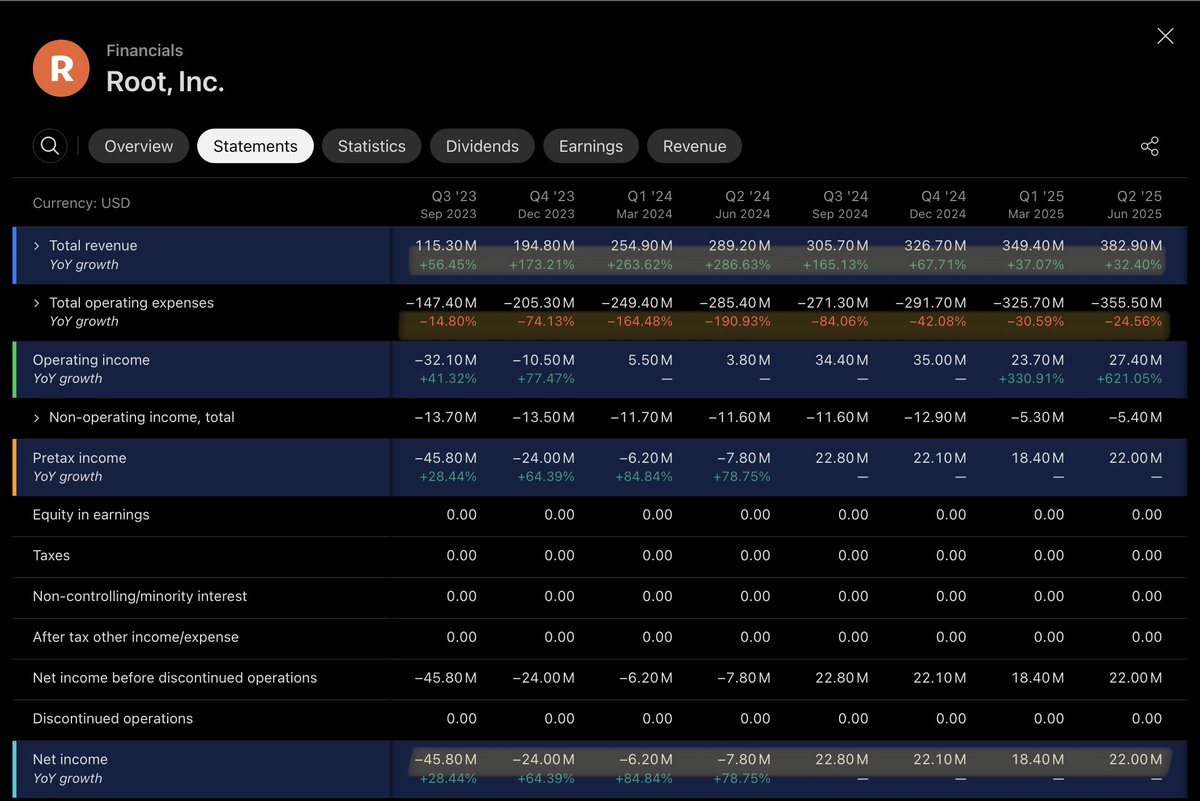Click the Q3 '23 column header
Viewport: 1200px width, 801px height.
(x=448, y=205)
